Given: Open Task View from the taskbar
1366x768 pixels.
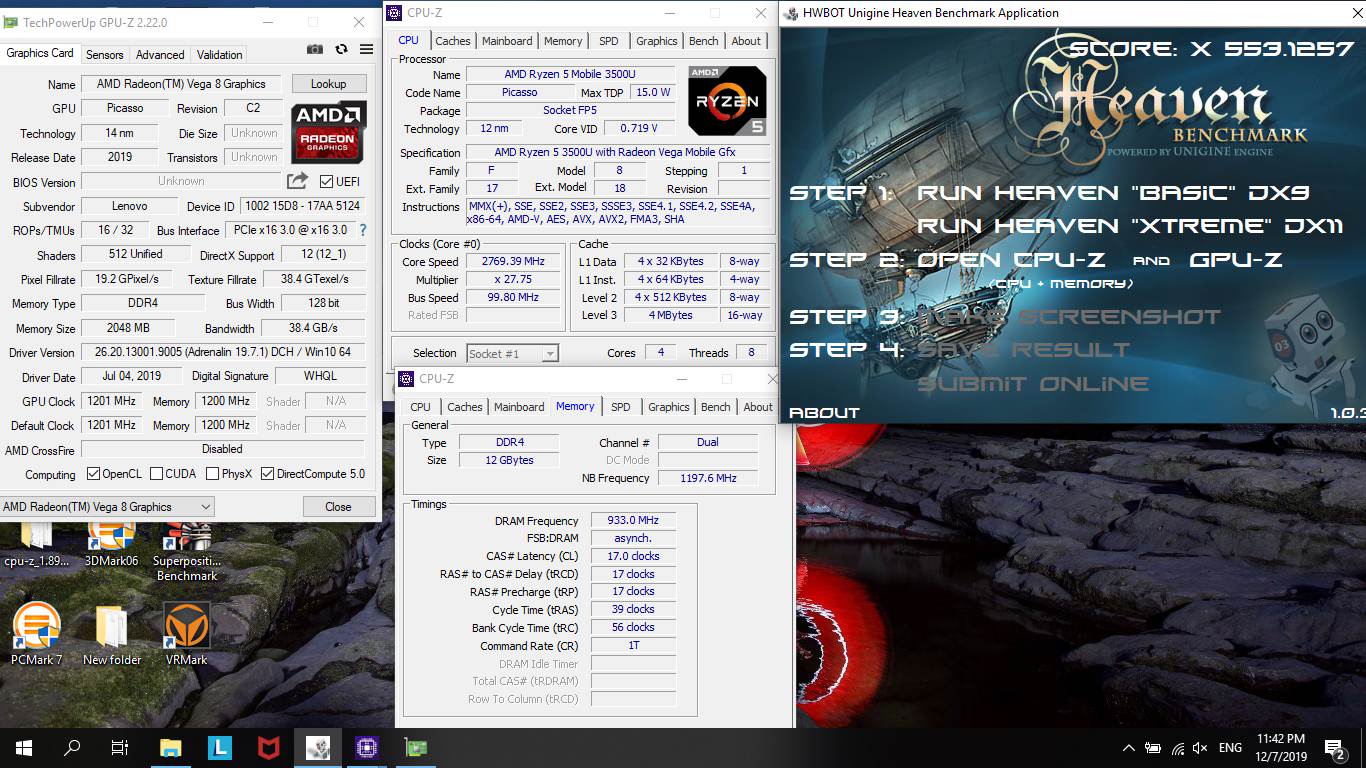Looking at the screenshot, I should 120,747.
